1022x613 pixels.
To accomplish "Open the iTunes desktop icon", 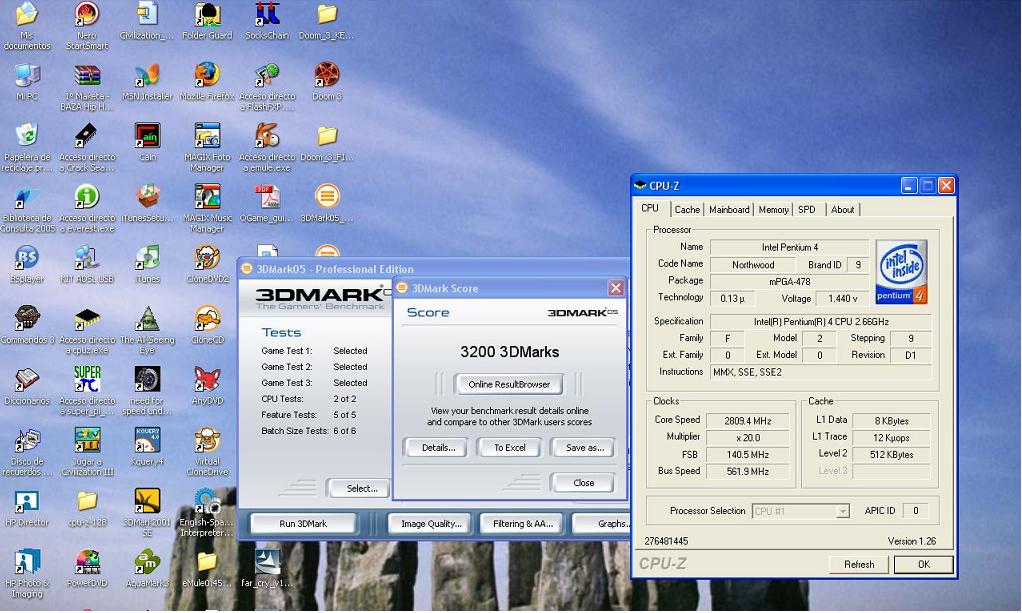I will (x=147, y=258).
